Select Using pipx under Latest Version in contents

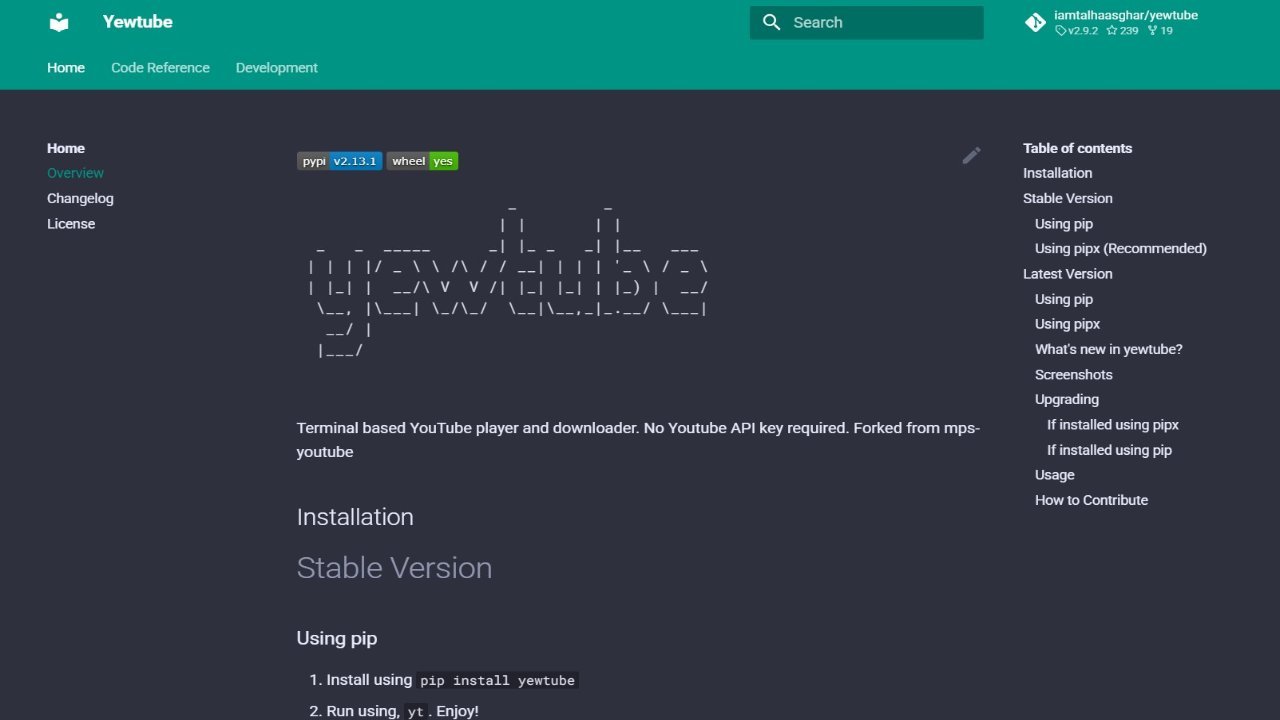pos(1067,324)
